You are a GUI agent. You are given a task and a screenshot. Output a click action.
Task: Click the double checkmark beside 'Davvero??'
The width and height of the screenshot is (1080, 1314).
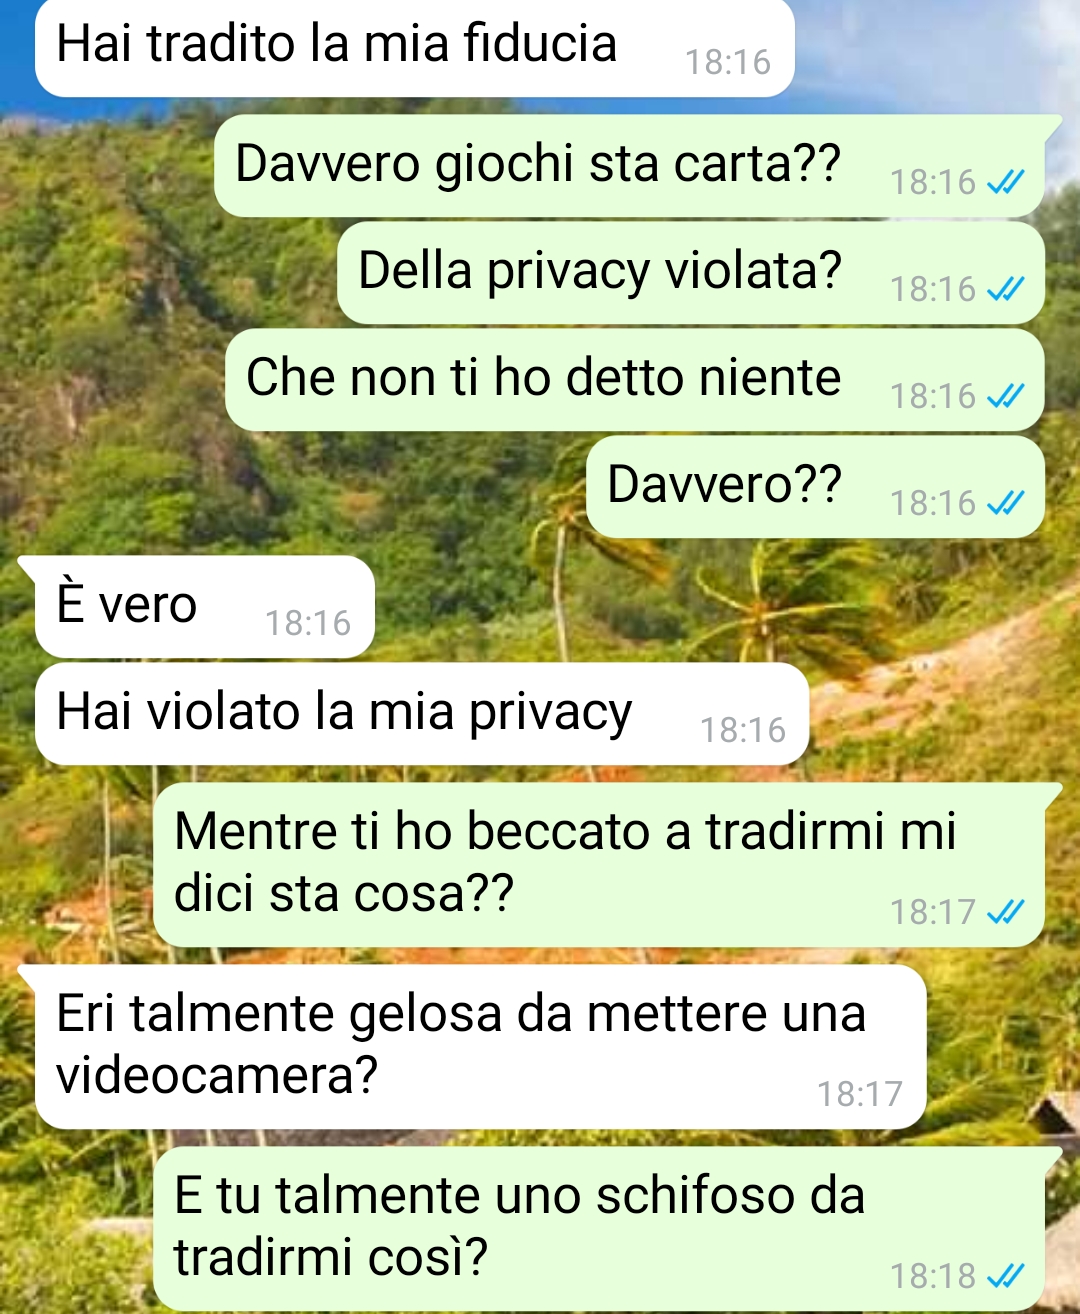(x=1005, y=503)
